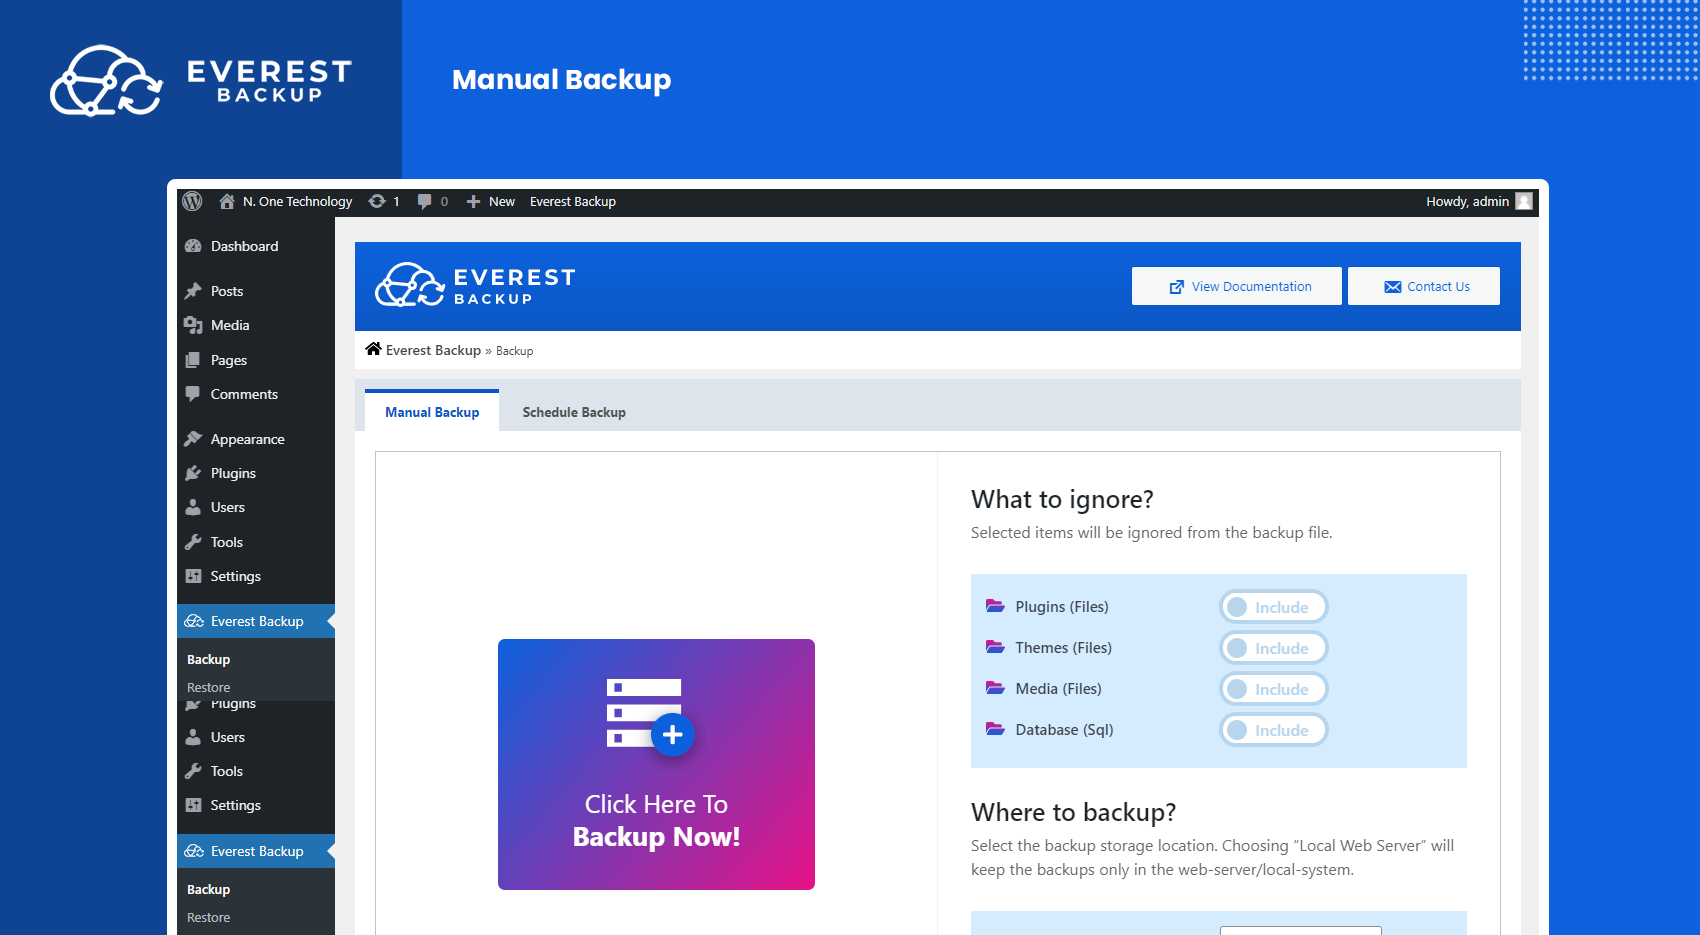Click the Pages icon in the sidebar

click(x=193, y=360)
